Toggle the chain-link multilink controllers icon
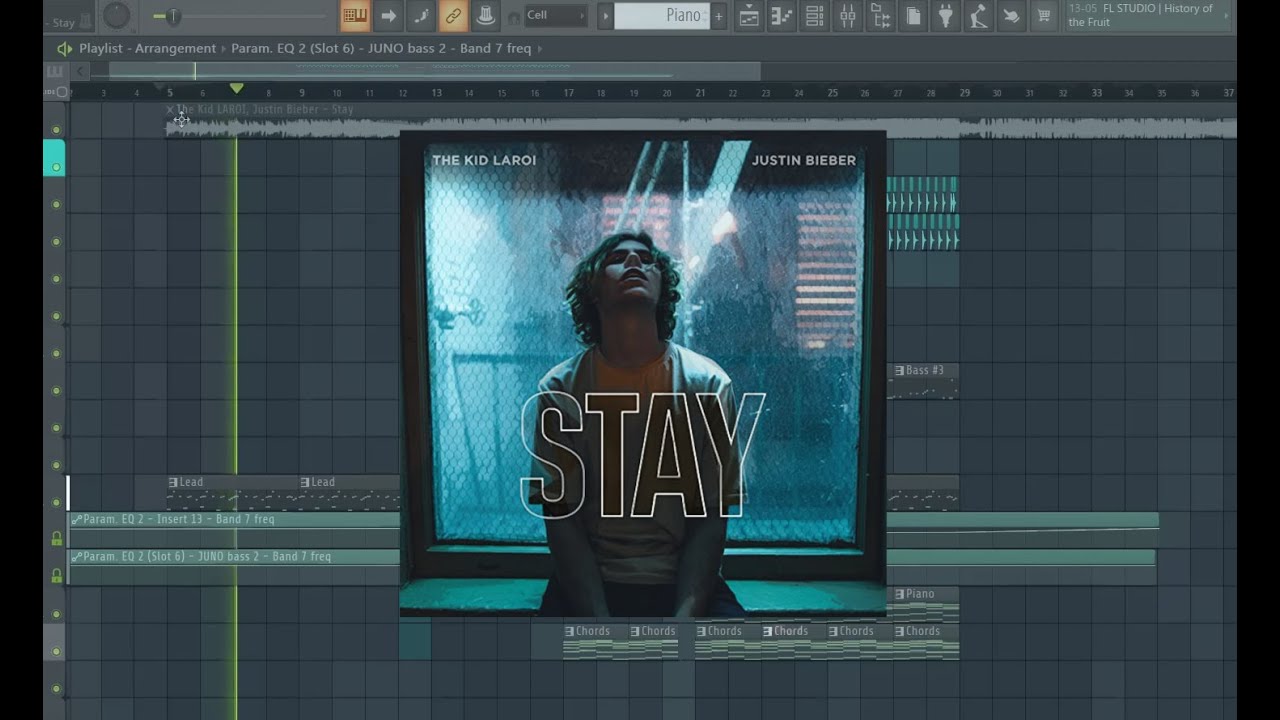 (x=454, y=16)
